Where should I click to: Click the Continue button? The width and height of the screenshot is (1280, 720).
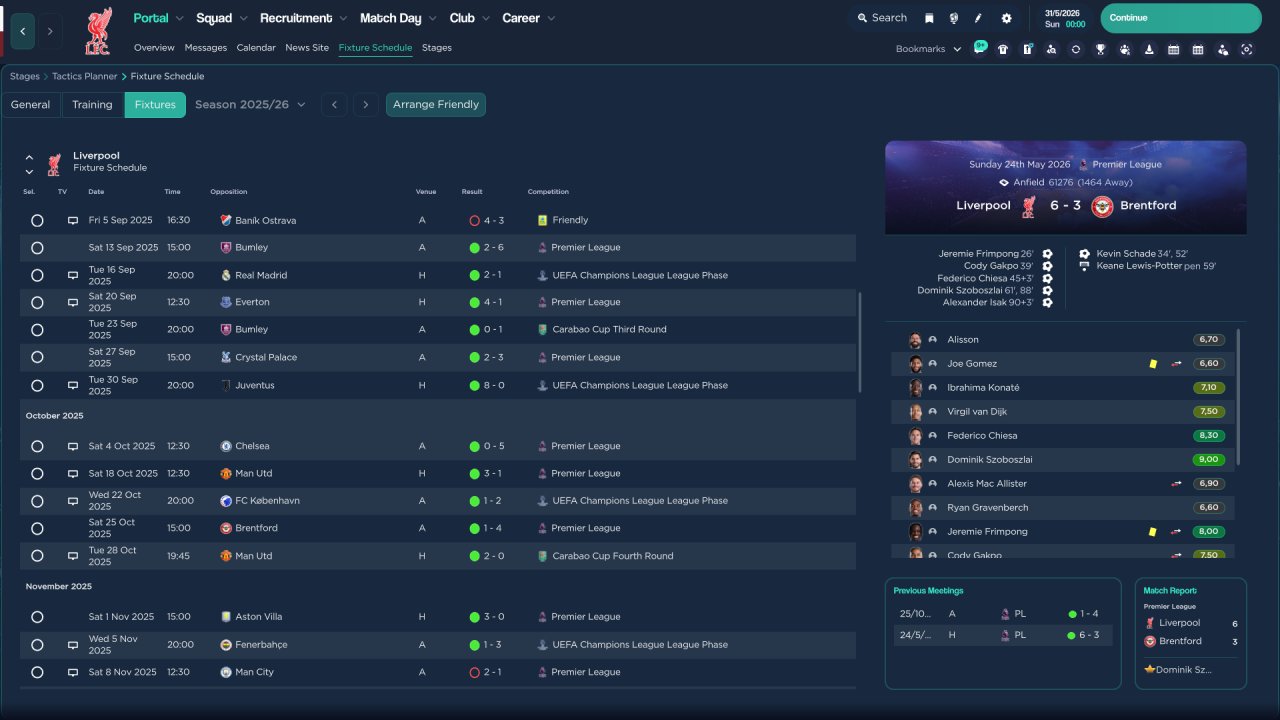(x=1181, y=18)
